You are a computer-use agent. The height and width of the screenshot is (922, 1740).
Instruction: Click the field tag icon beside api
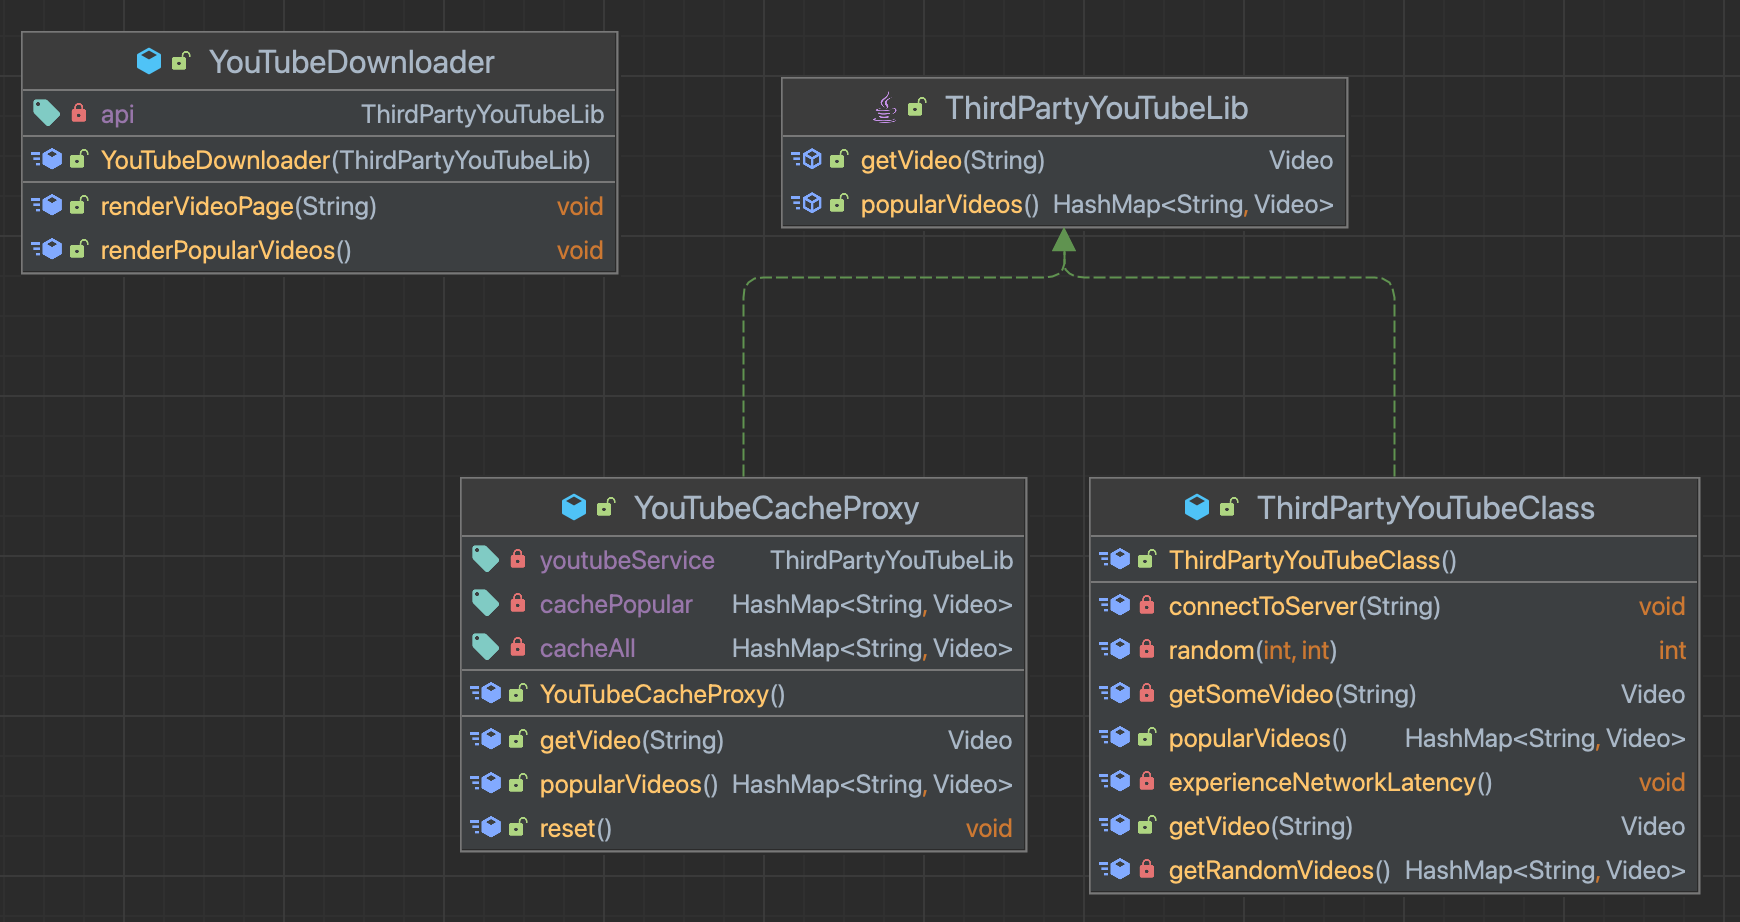pyautogui.click(x=46, y=113)
